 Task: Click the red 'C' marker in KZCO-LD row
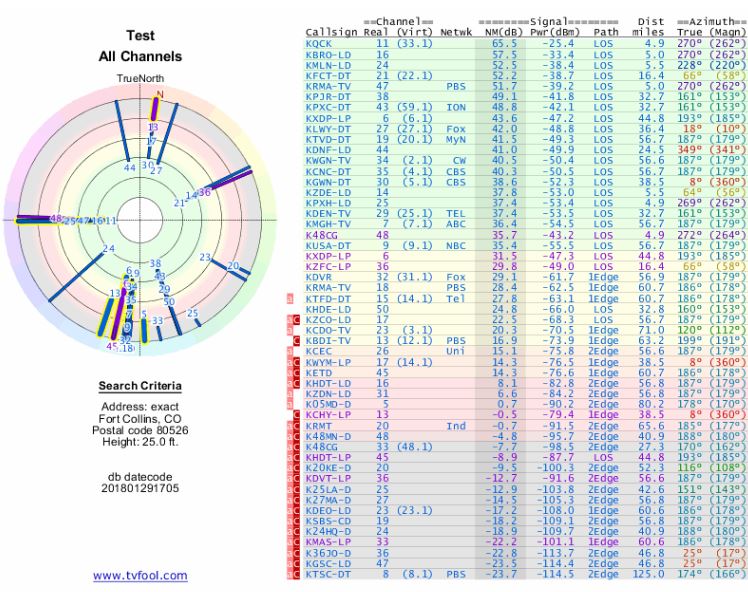click(296, 318)
